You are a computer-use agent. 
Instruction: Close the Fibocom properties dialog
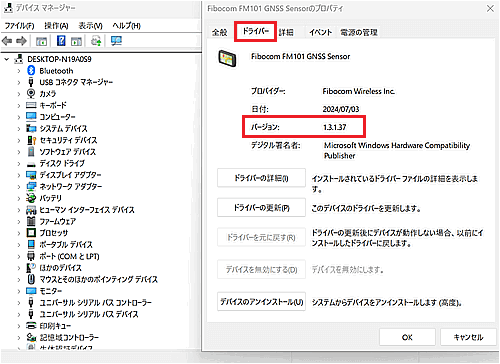click(x=490, y=8)
